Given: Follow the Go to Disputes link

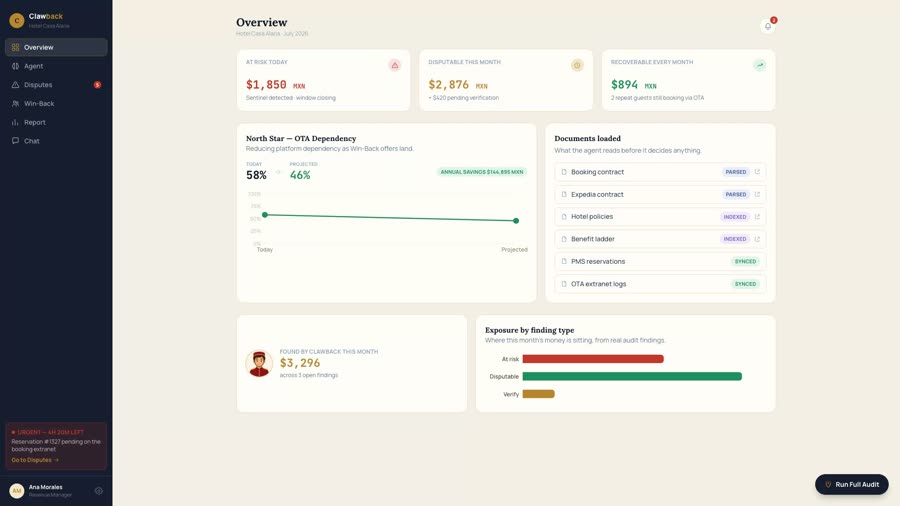Looking at the screenshot, I should coord(35,460).
